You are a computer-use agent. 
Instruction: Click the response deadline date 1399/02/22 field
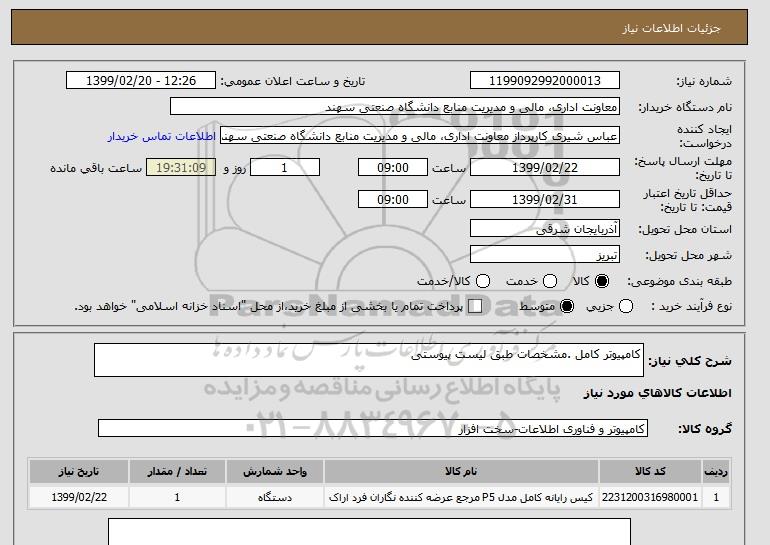click(x=545, y=167)
